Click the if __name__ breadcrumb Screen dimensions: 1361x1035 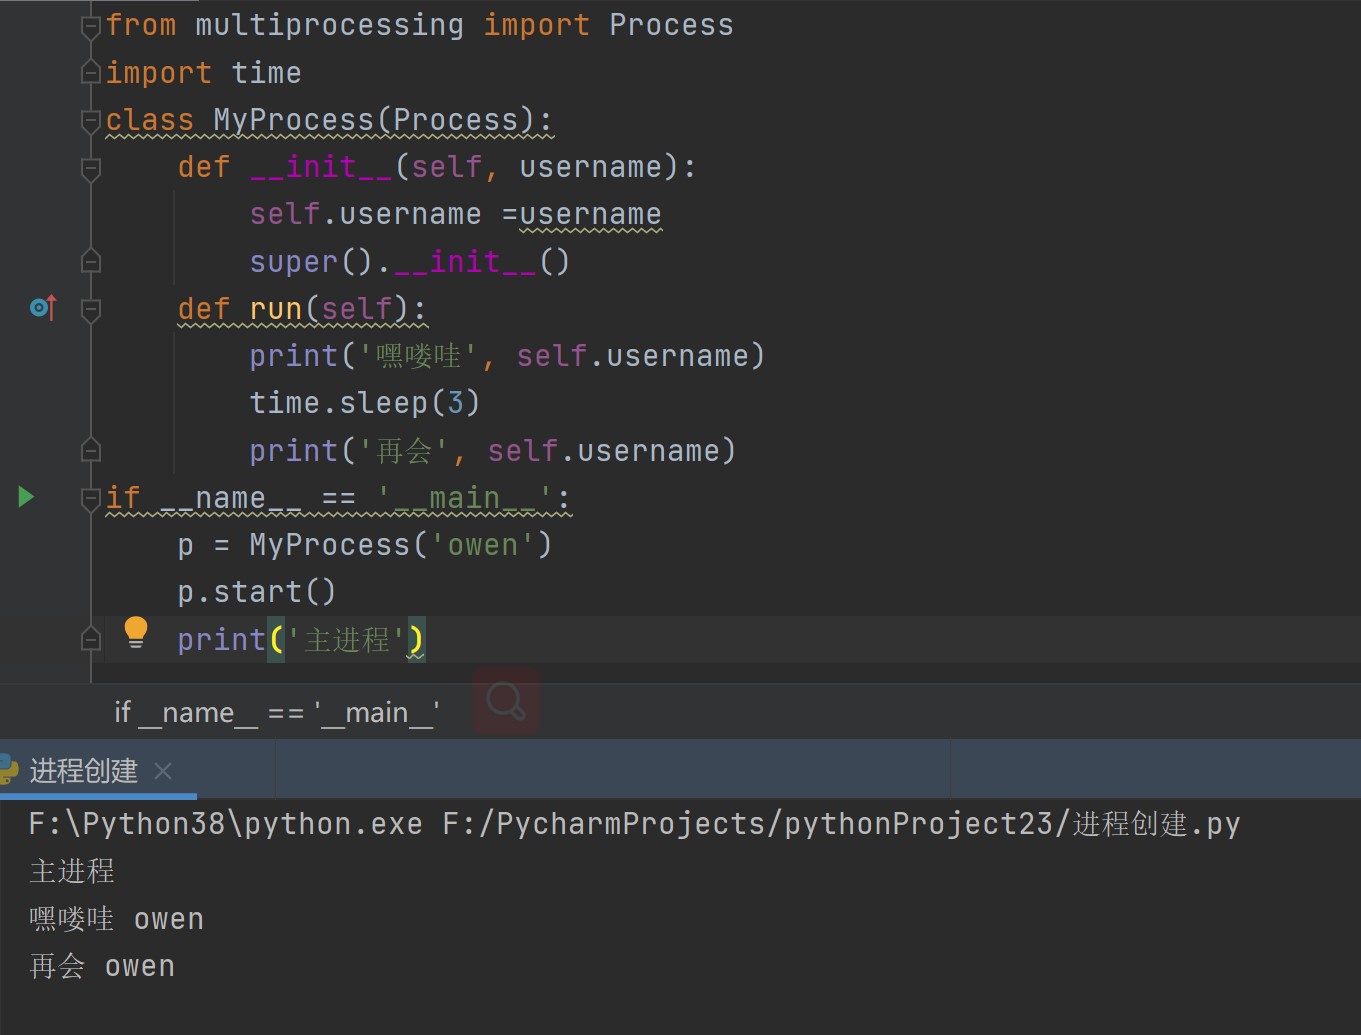tap(276, 713)
